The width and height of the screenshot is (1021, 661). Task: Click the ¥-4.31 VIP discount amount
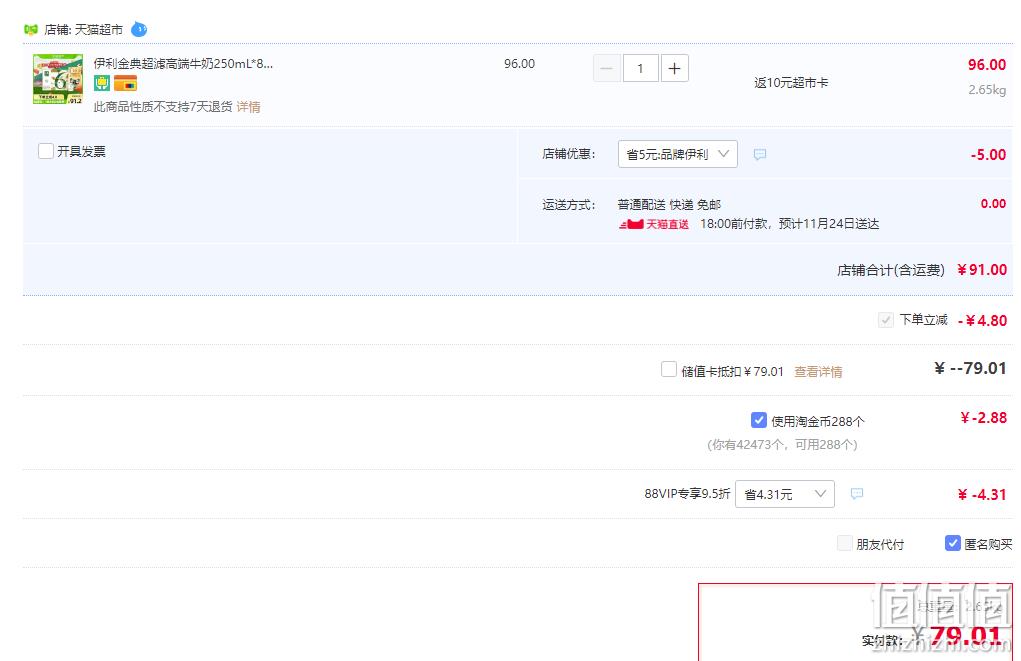pyautogui.click(x=982, y=495)
